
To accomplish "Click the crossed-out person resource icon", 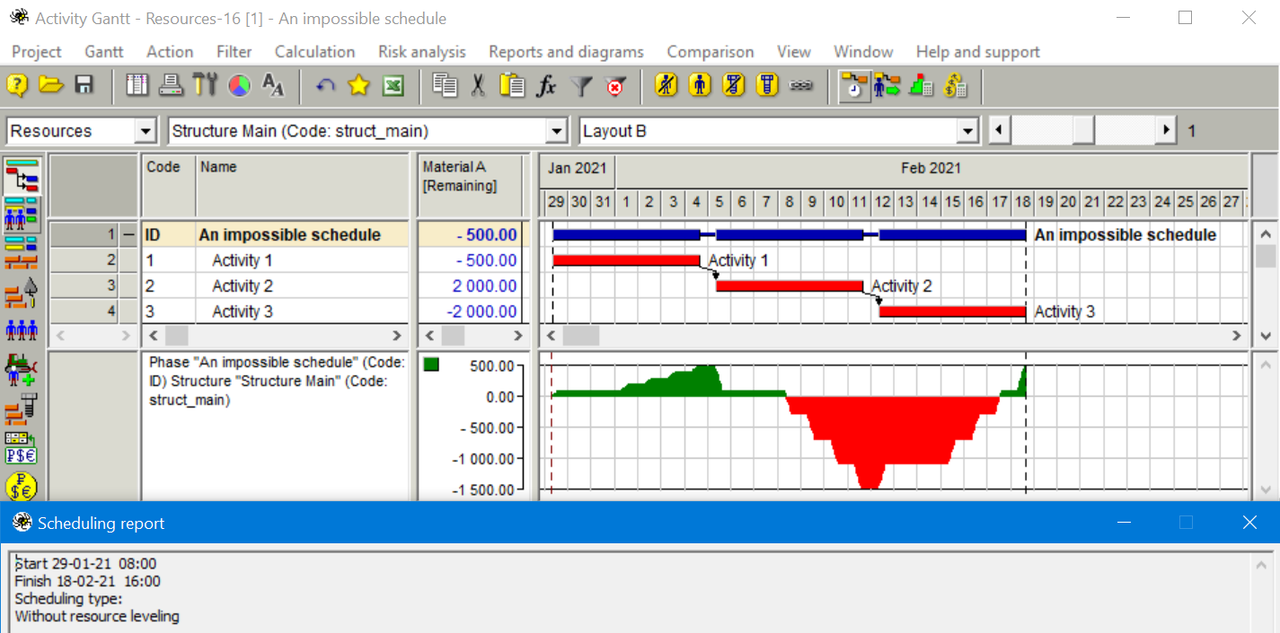I will (667, 86).
